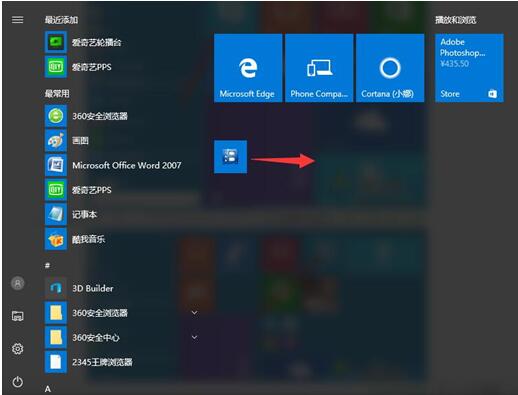Open the 3D Builder app icon
The width and height of the screenshot is (518, 395).
tap(56, 288)
